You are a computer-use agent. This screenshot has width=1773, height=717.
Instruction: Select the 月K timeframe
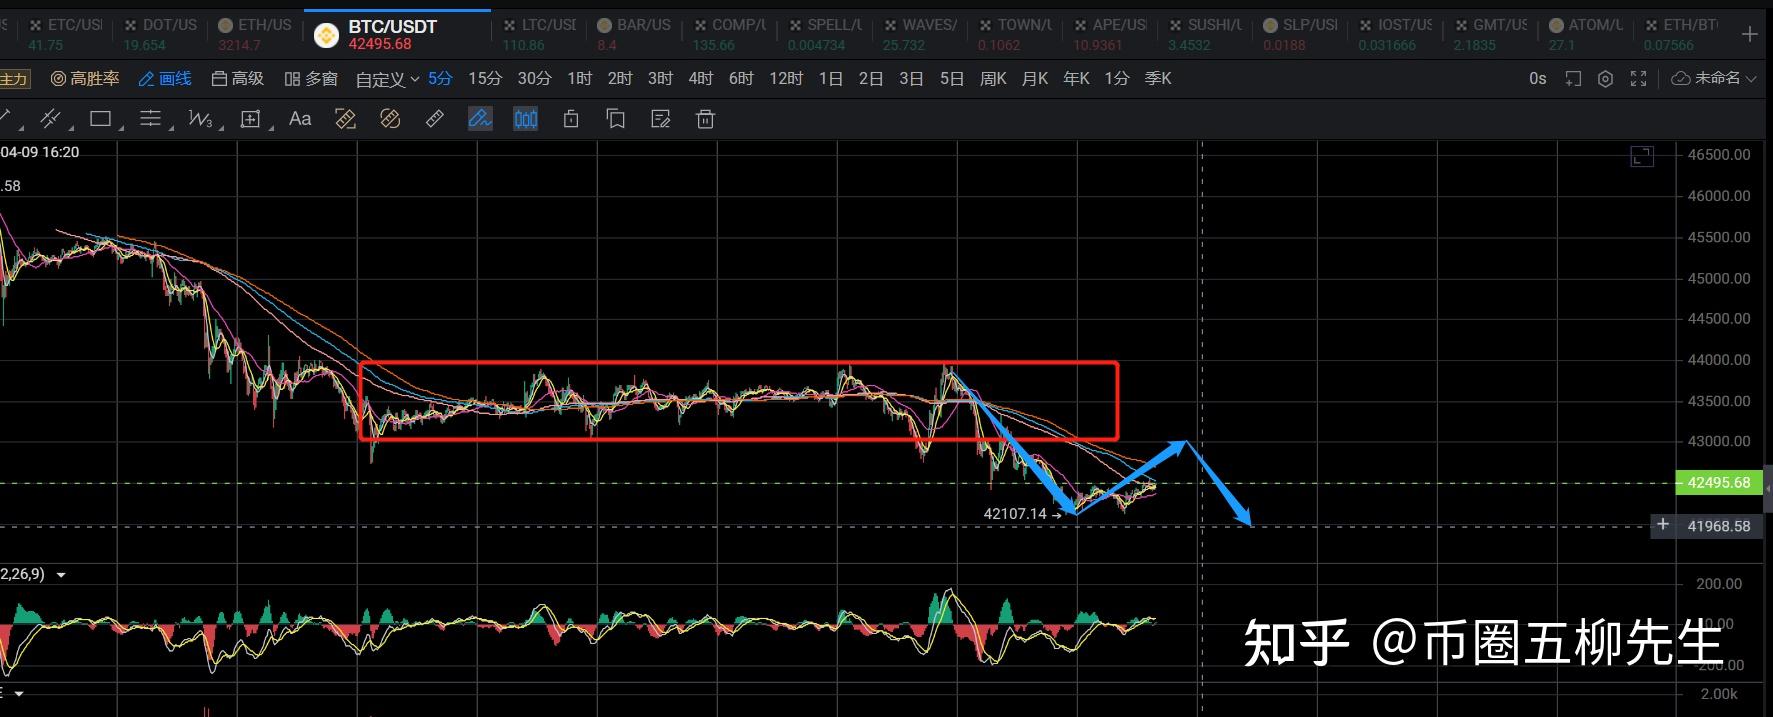(x=1035, y=78)
